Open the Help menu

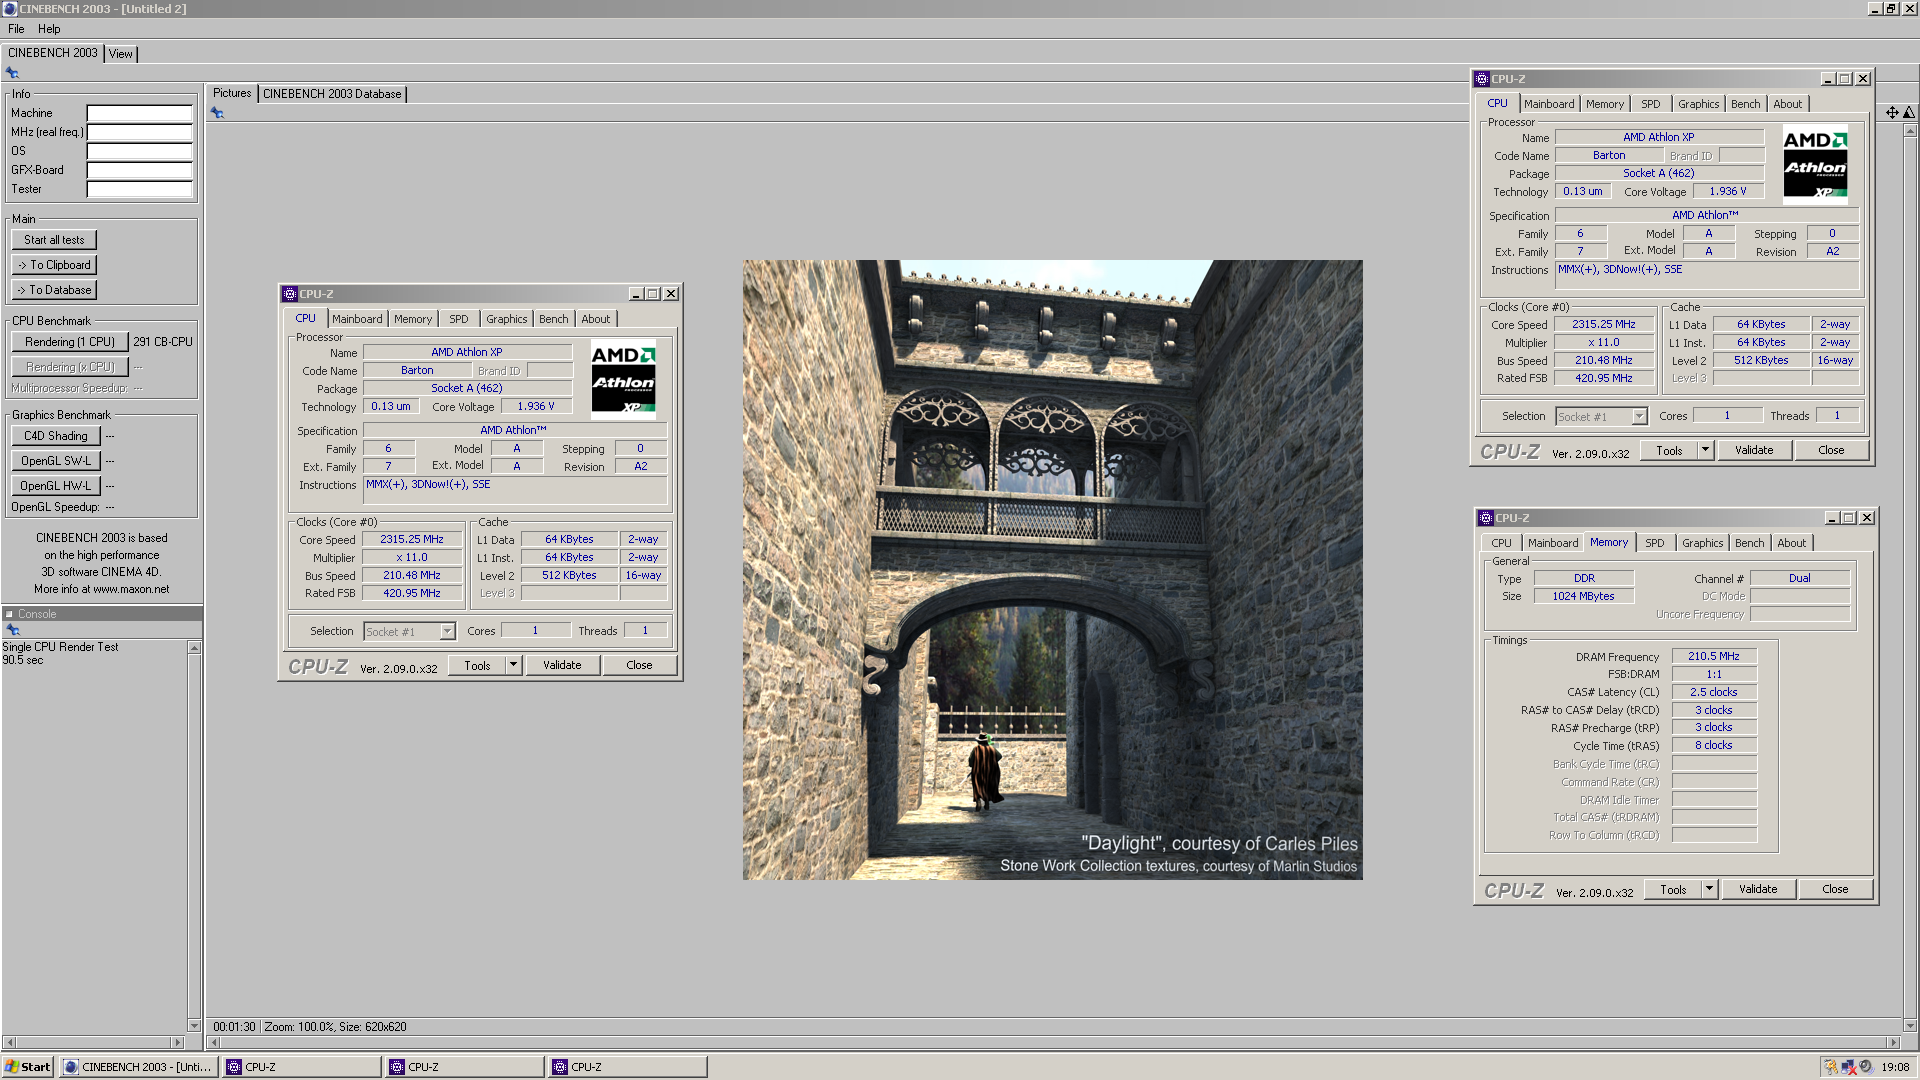point(49,29)
